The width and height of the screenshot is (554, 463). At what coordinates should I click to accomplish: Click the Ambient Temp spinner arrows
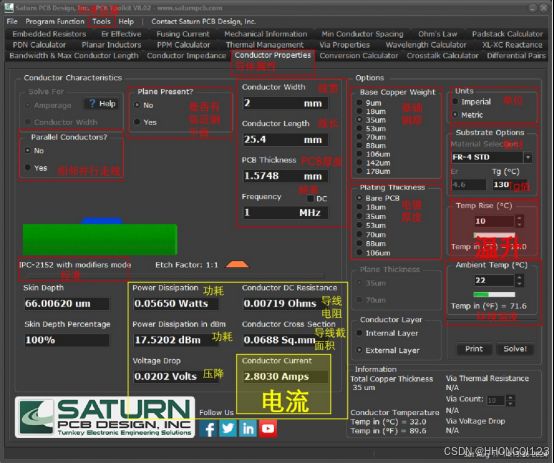pos(519,280)
